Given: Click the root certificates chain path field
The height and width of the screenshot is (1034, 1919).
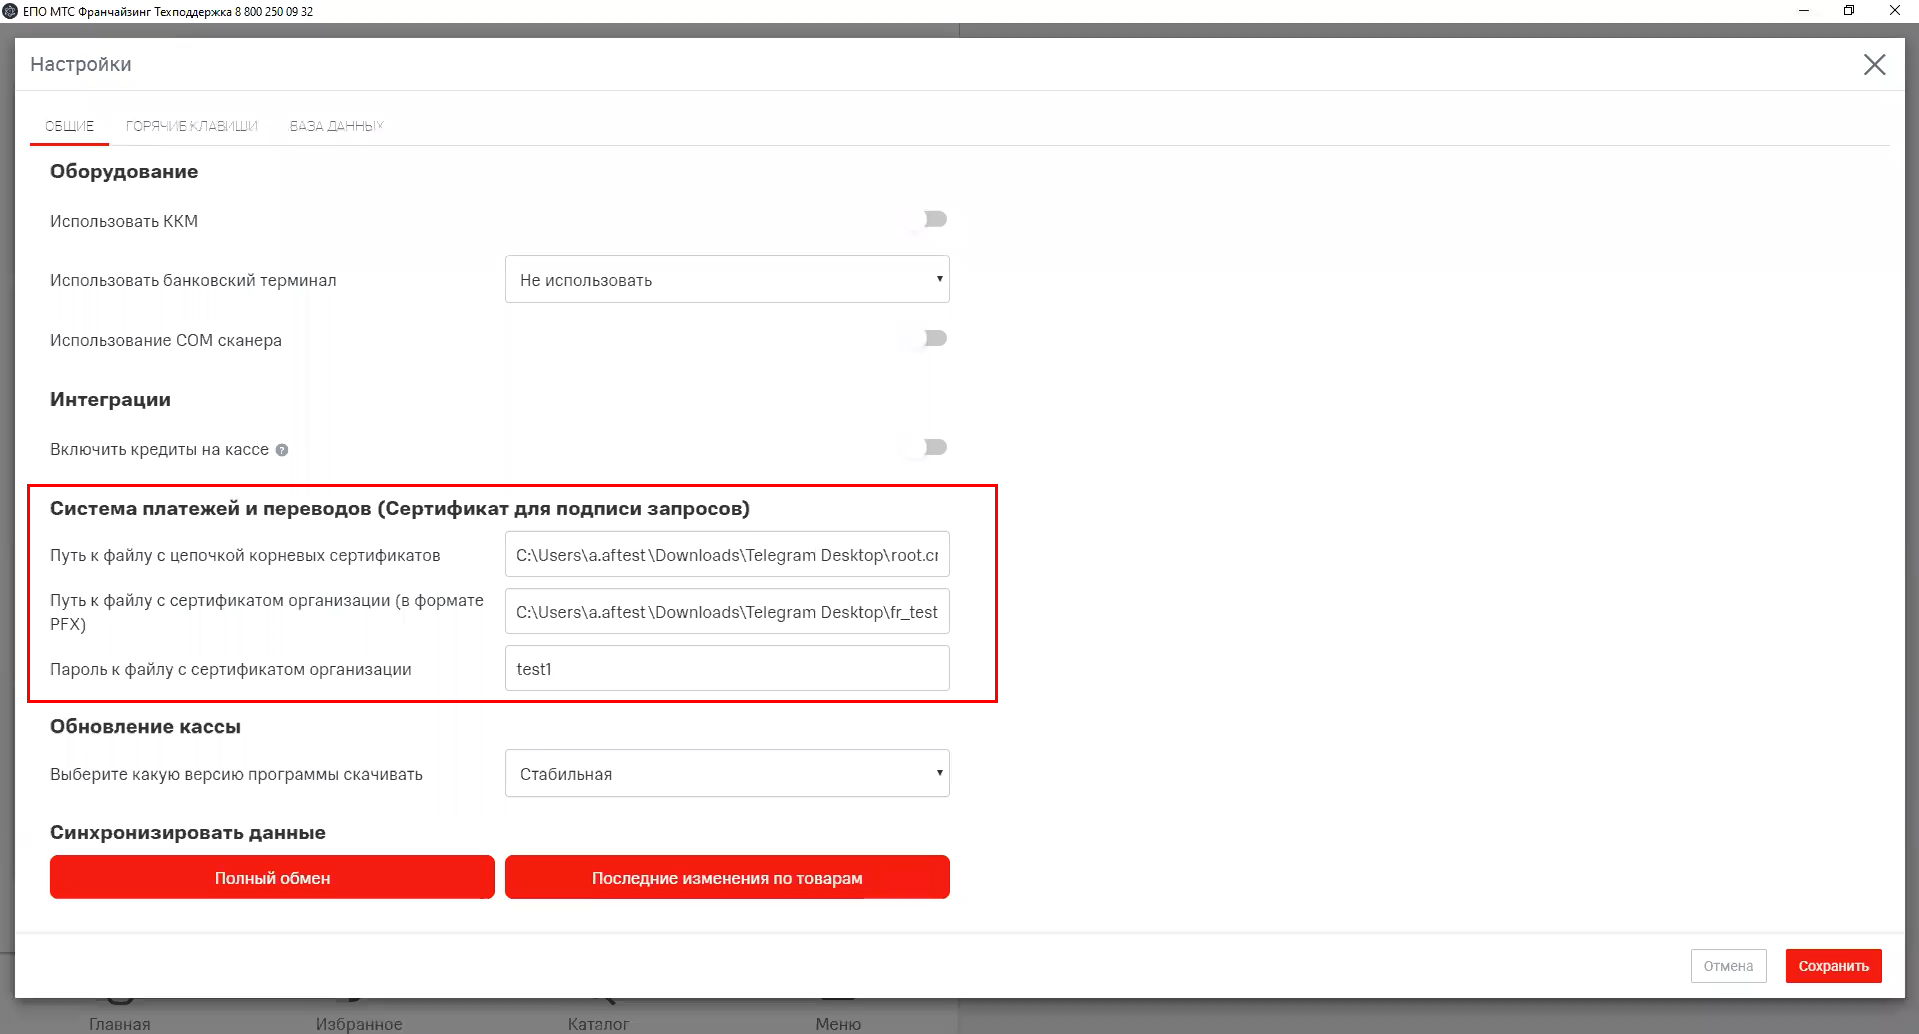Looking at the screenshot, I should click(727, 554).
